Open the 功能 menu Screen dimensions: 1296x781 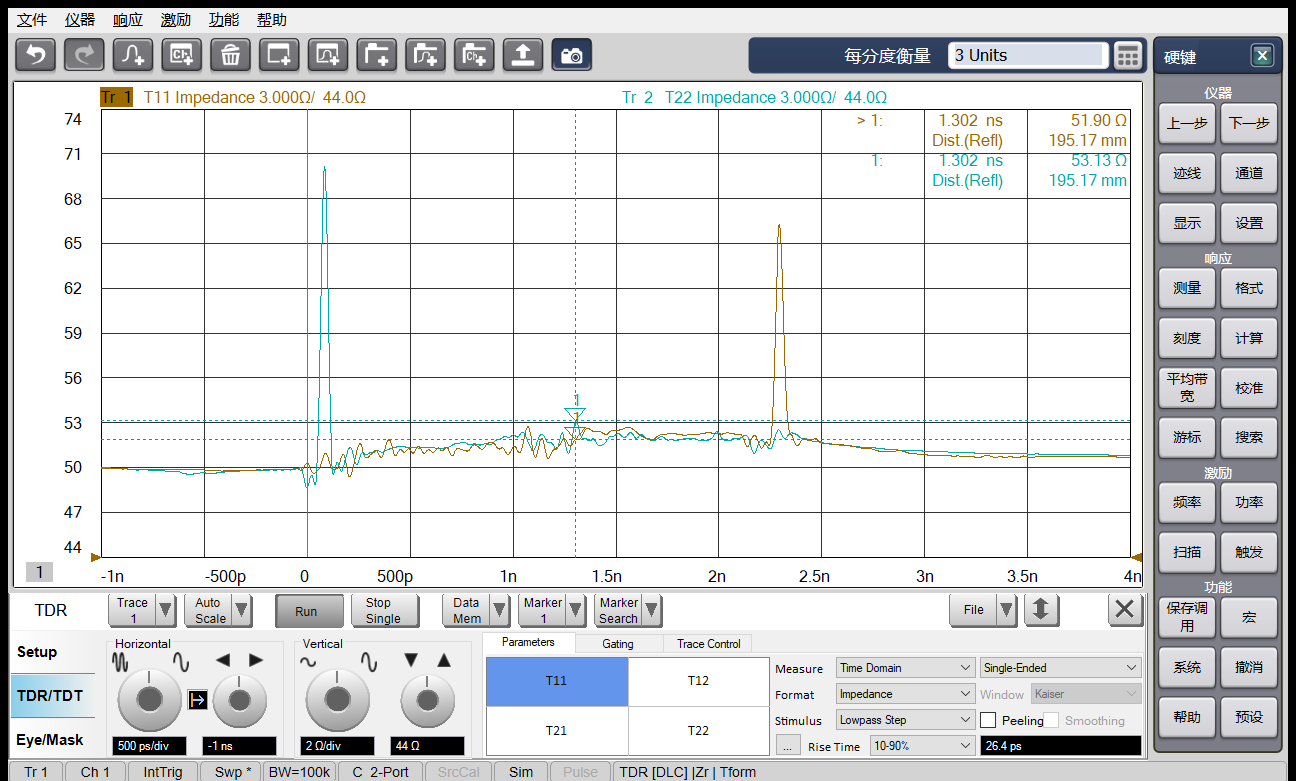[x=224, y=20]
